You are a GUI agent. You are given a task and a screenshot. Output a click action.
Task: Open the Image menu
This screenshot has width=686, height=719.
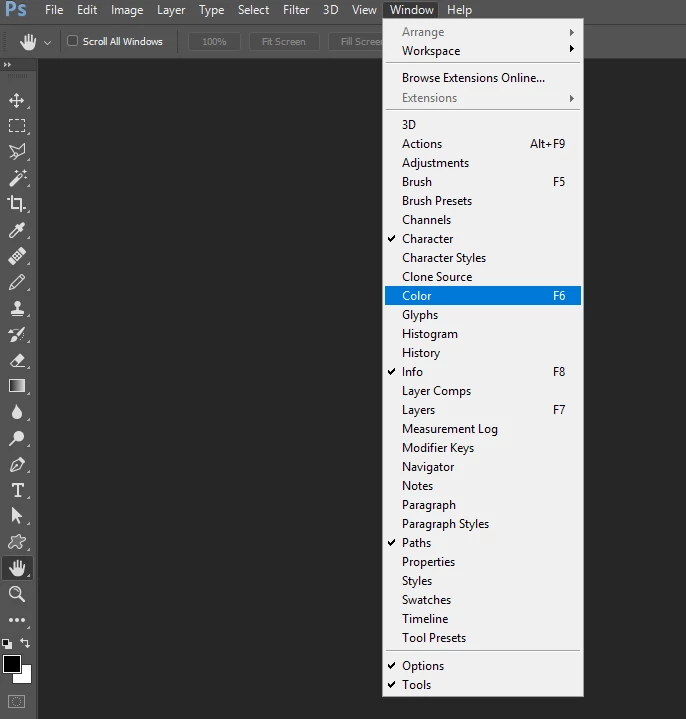click(x=127, y=10)
